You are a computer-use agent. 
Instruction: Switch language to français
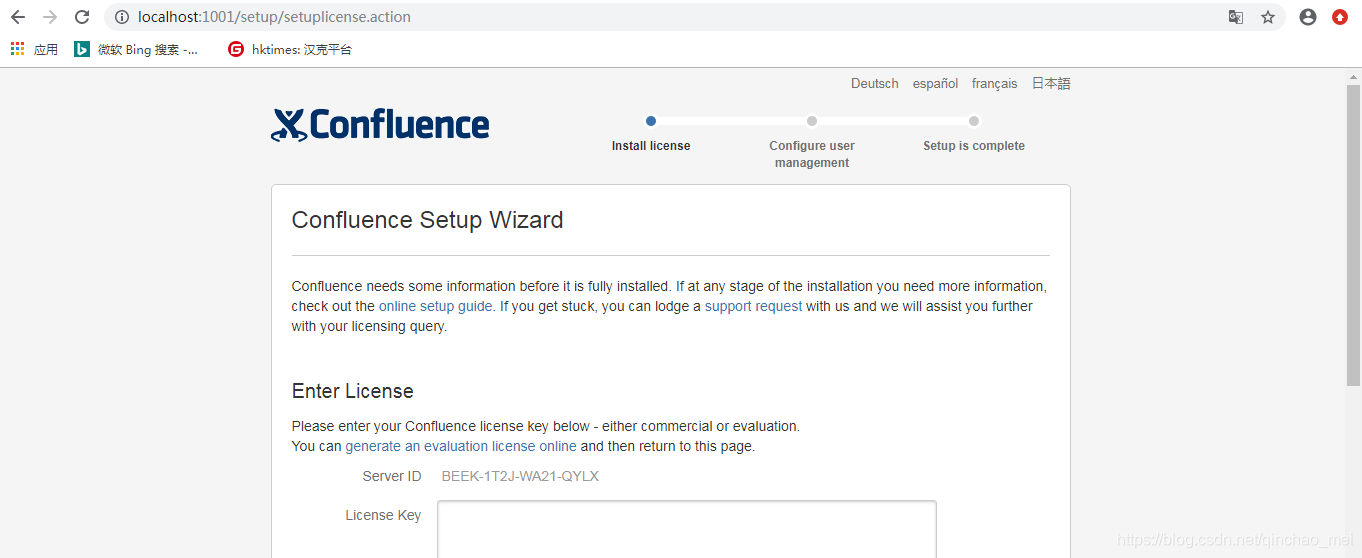pos(994,84)
